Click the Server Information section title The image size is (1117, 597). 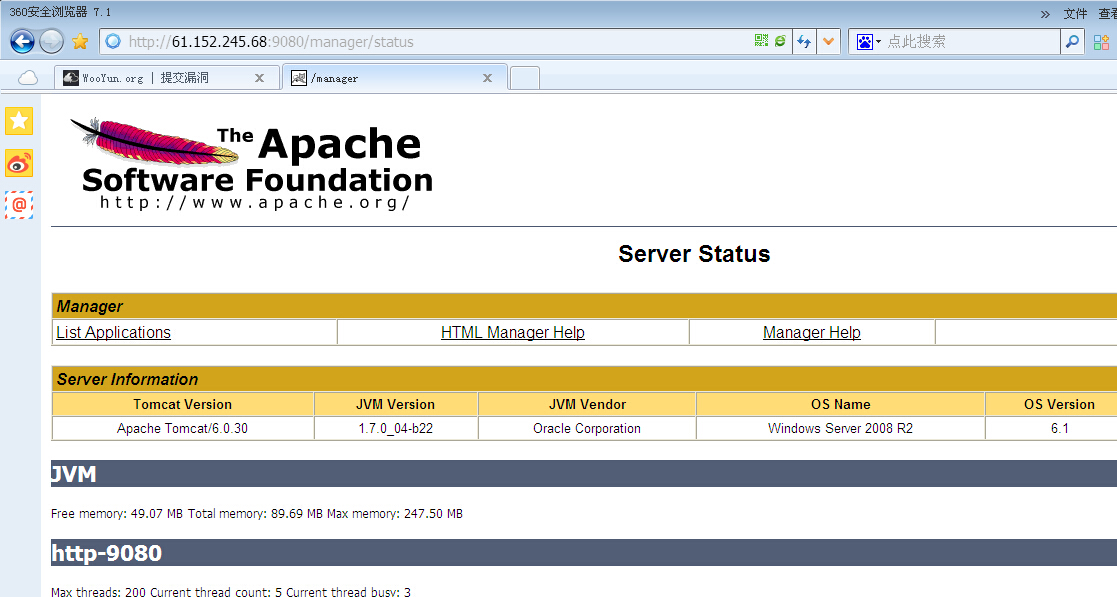pyautogui.click(x=583, y=380)
